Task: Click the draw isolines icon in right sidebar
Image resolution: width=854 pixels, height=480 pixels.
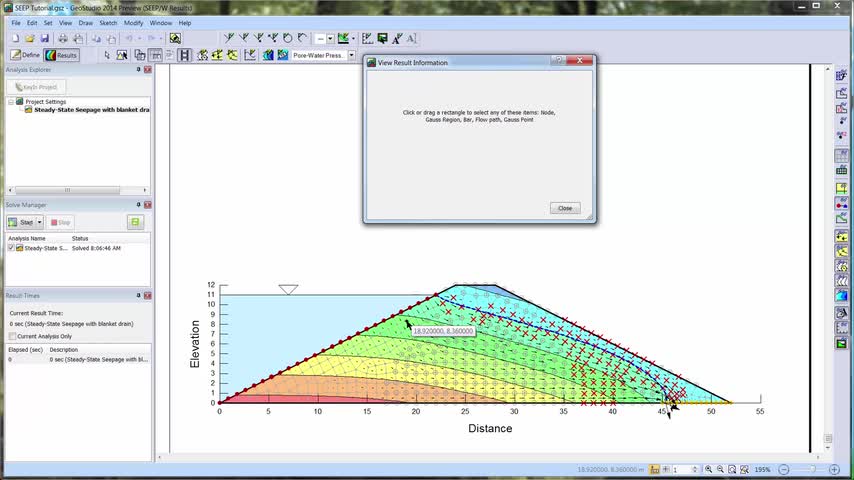Action: point(841,281)
